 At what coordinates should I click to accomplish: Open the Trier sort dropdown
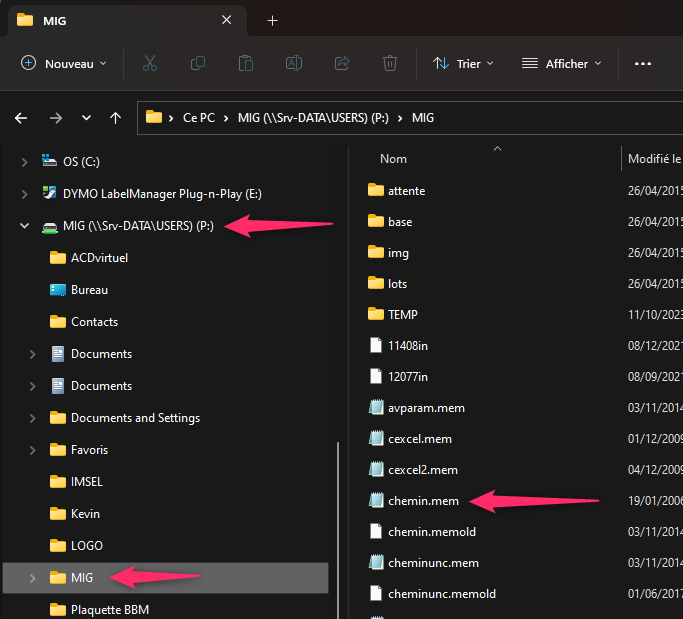click(x=463, y=63)
